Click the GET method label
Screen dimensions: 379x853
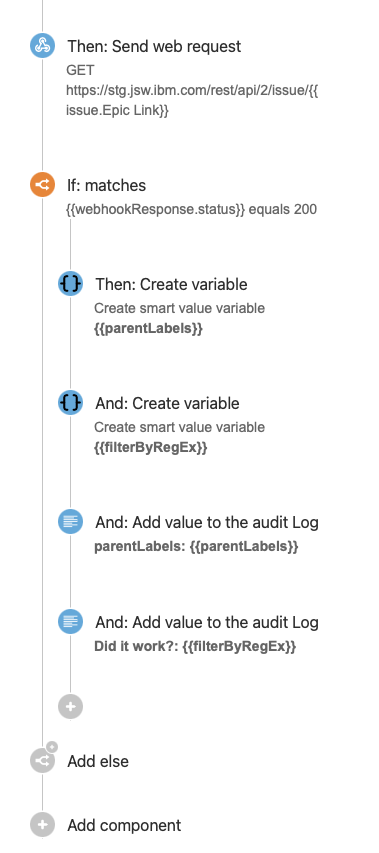[x=80, y=70]
